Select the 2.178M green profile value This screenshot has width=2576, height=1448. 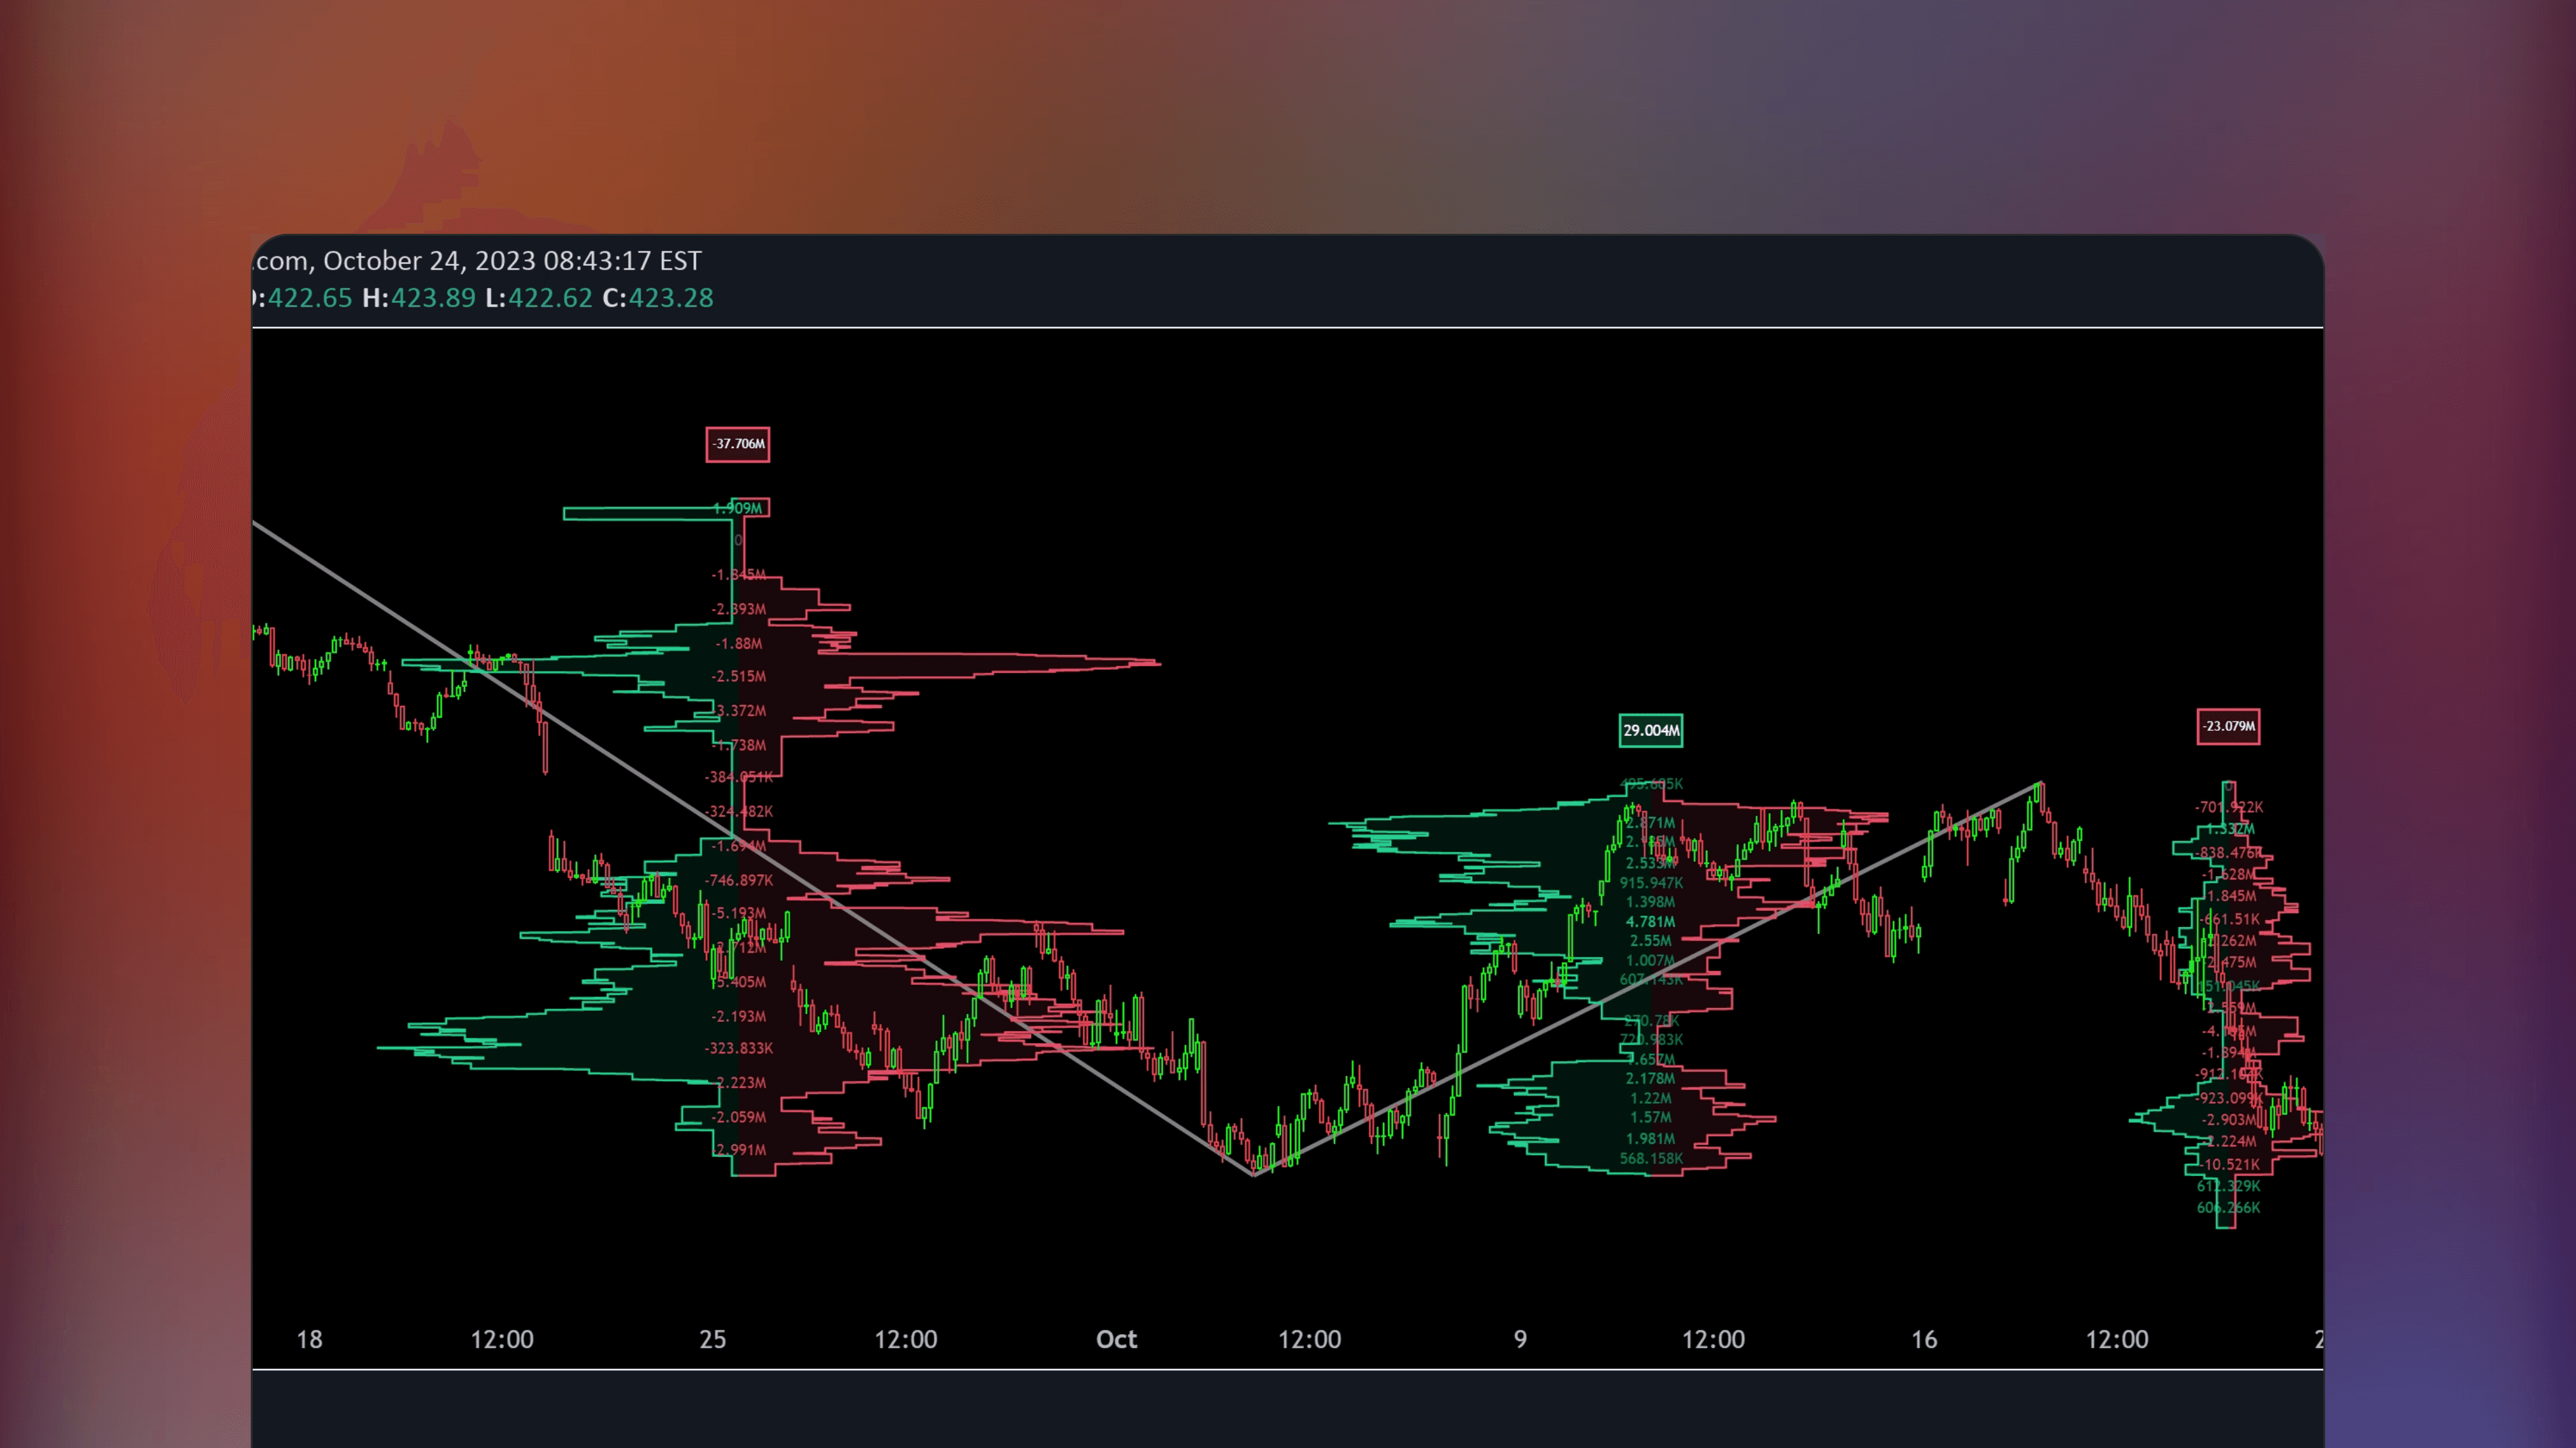(1650, 1079)
